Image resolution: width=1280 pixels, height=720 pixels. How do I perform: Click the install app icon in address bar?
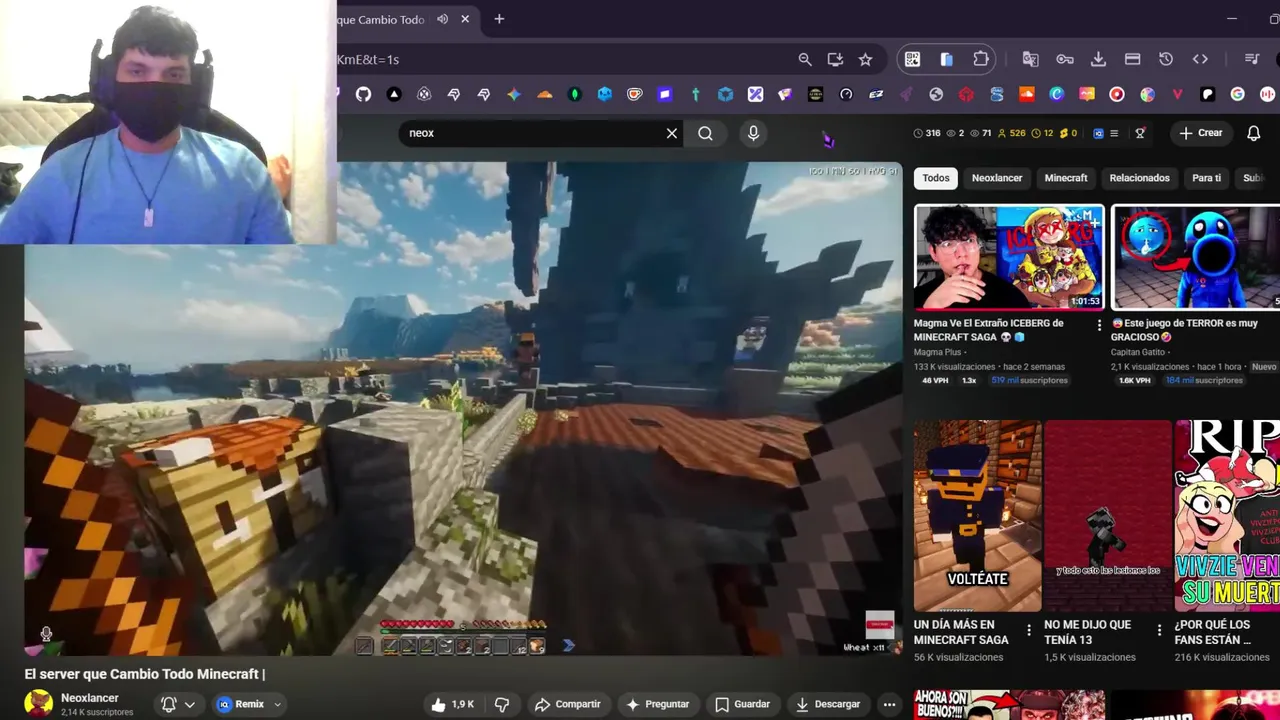(835, 60)
